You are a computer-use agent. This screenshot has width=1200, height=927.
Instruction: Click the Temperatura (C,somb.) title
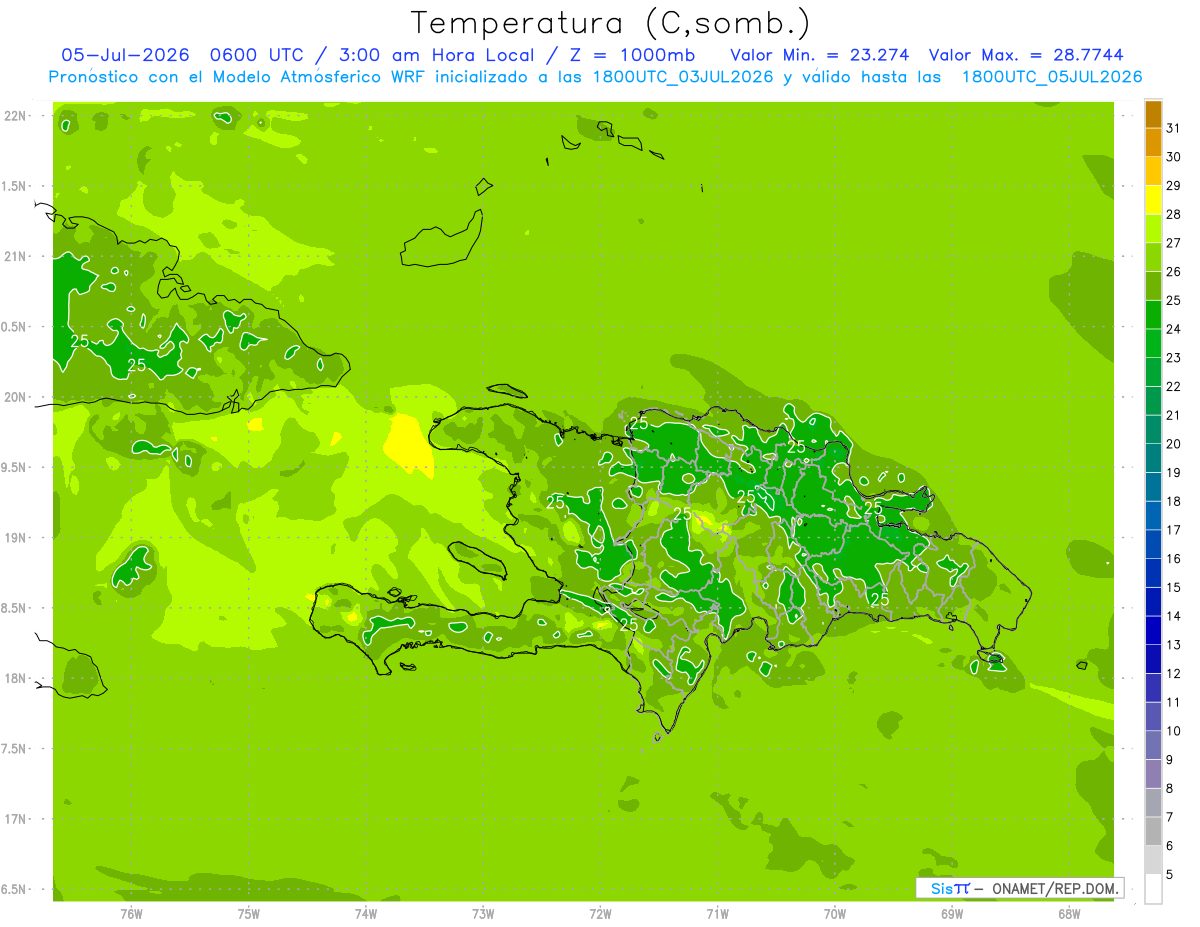[611, 23]
